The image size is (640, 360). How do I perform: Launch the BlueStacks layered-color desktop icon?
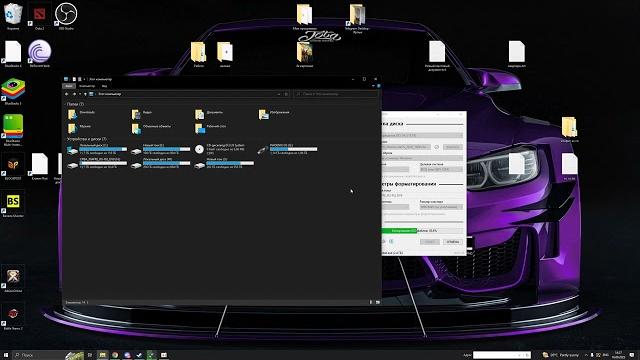tap(13, 90)
